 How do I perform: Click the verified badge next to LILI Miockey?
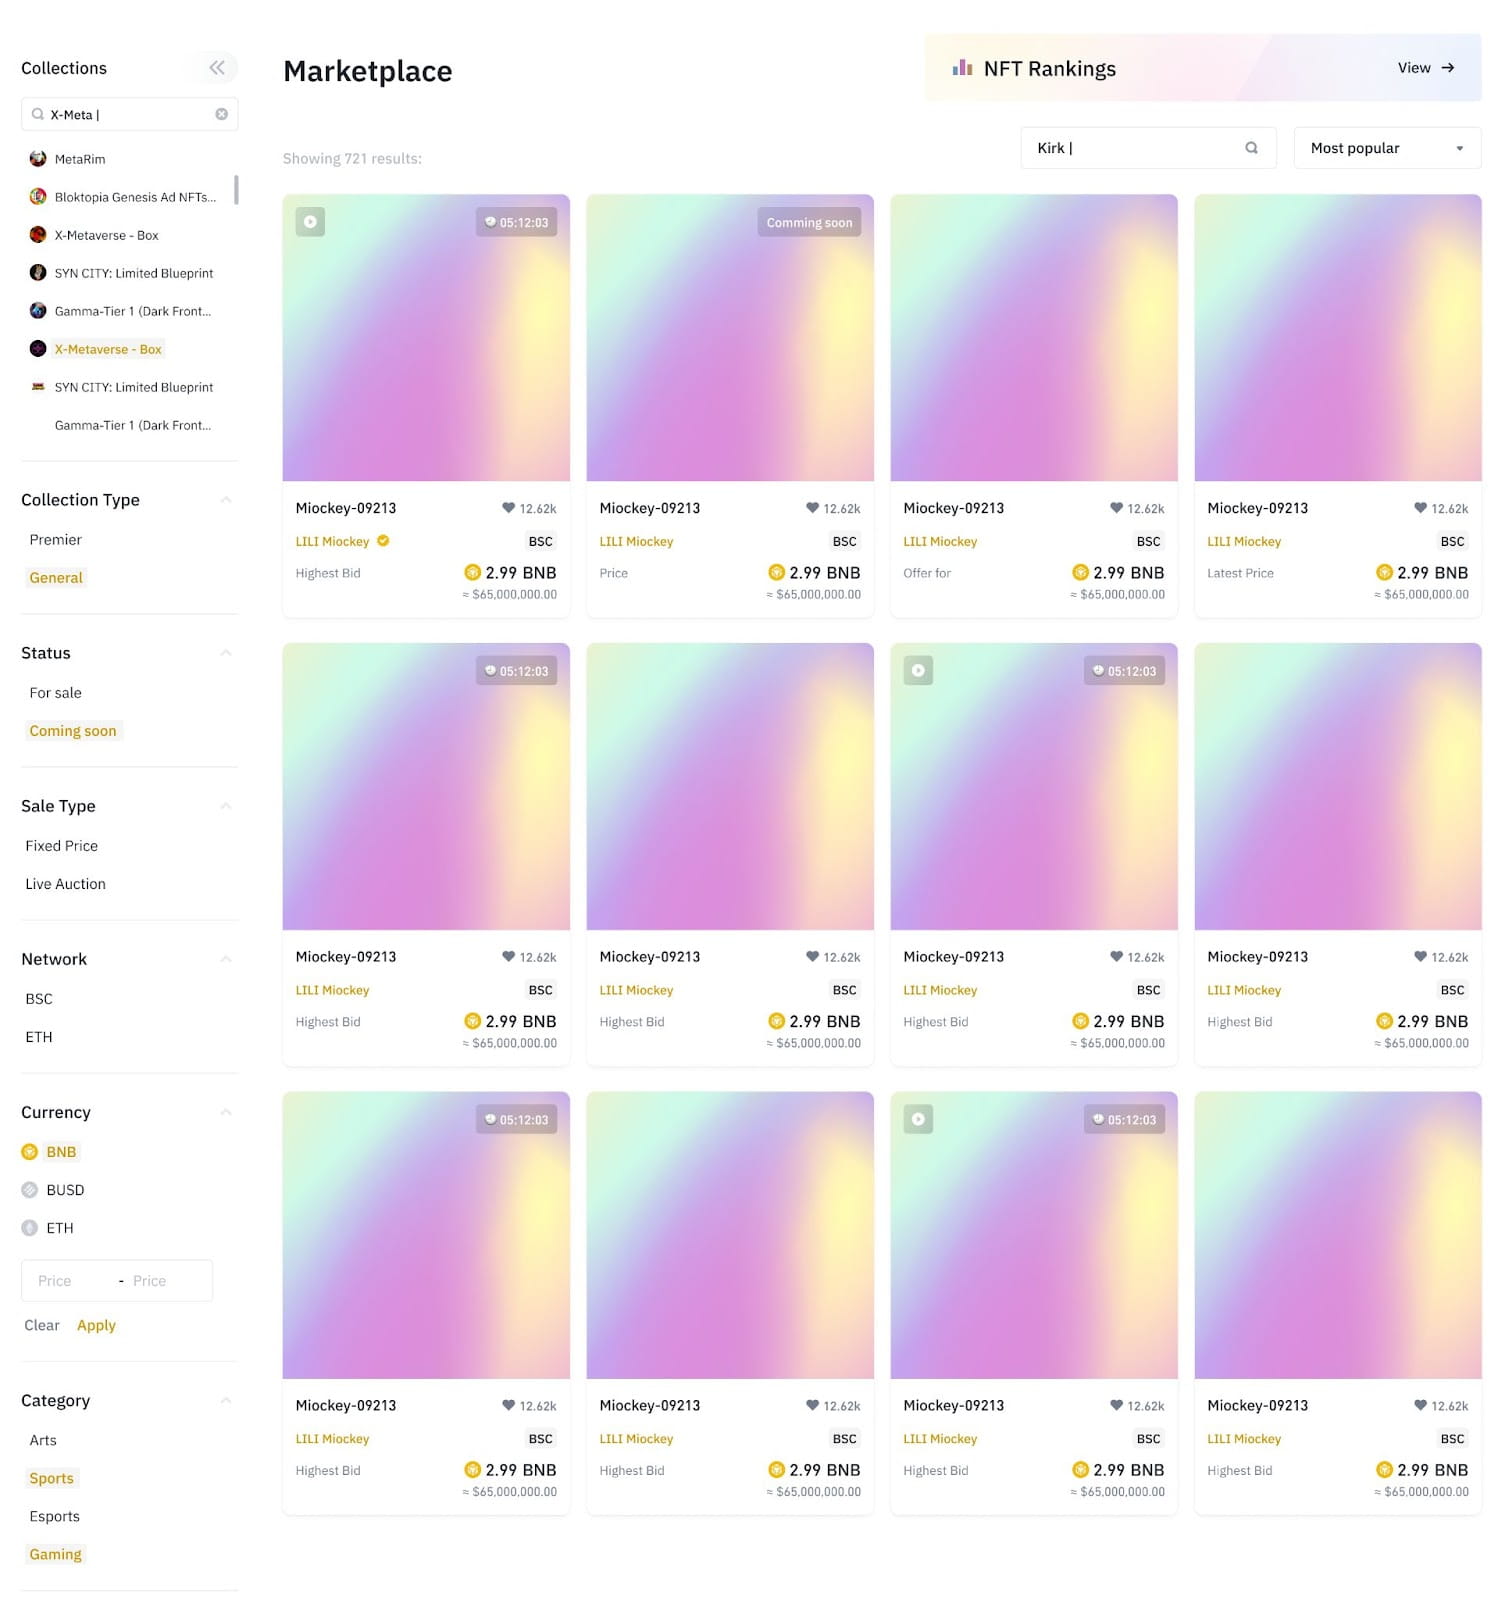383,541
